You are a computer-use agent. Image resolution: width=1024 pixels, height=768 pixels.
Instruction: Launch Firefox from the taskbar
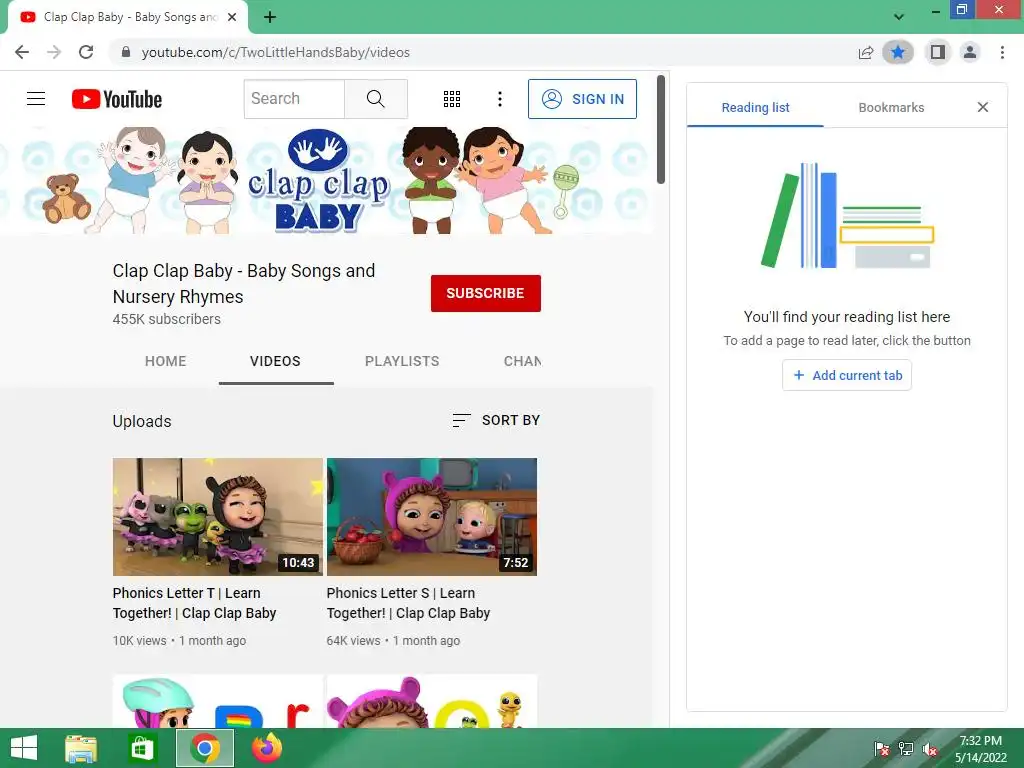[x=267, y=748]
